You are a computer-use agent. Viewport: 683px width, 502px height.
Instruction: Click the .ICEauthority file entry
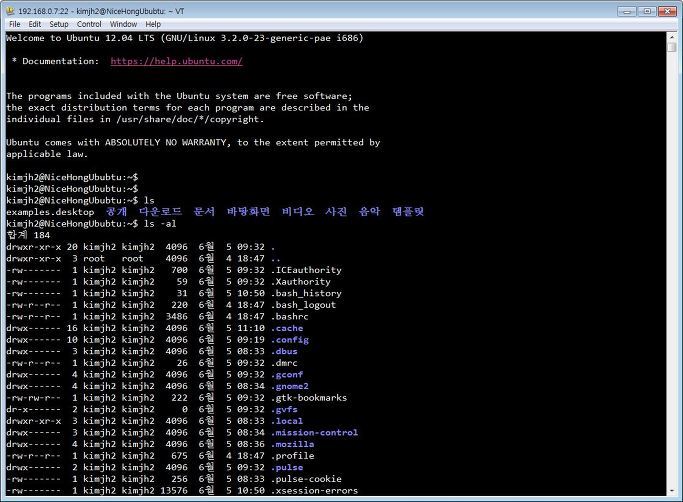[306, 270]
